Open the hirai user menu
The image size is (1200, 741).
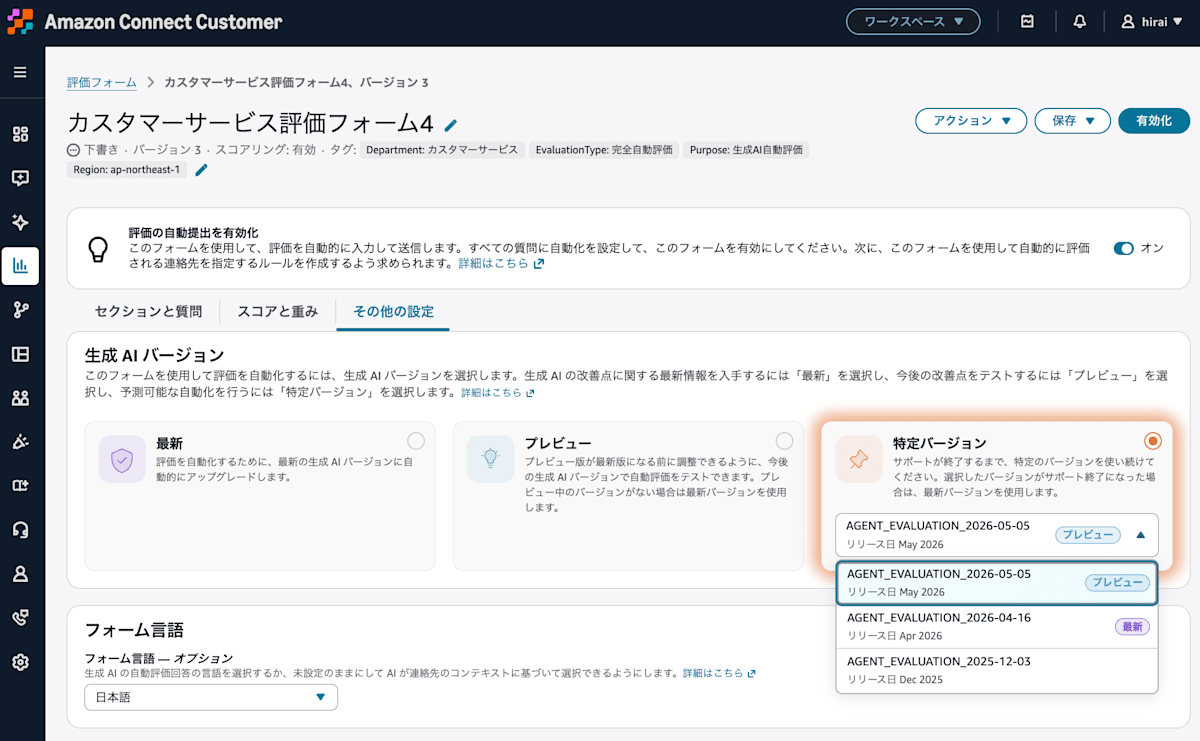pos(1152,21)
